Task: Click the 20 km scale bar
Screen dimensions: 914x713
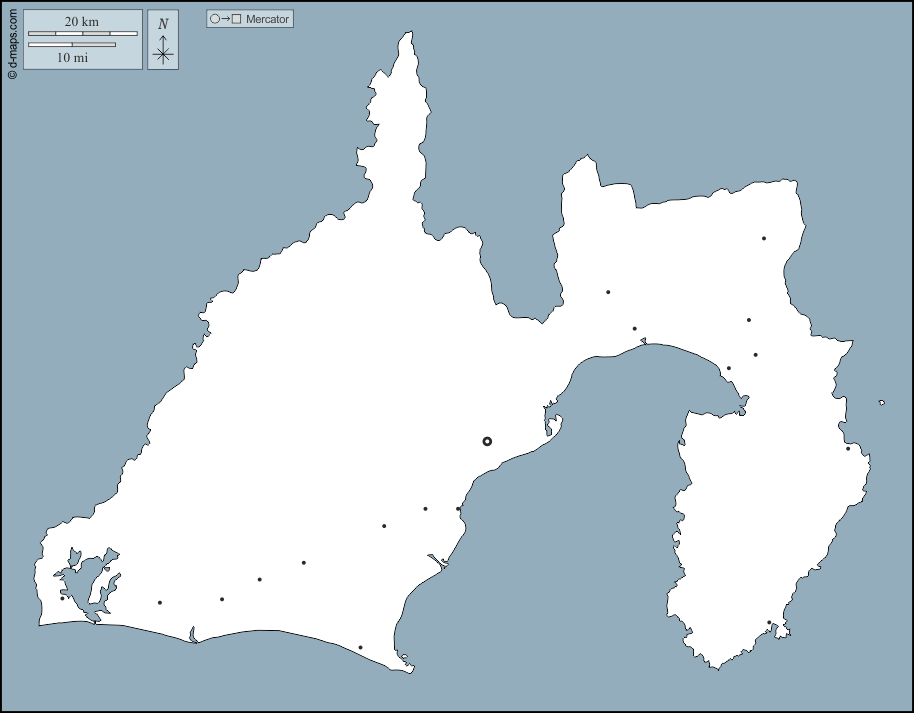Action: [82, 33]
